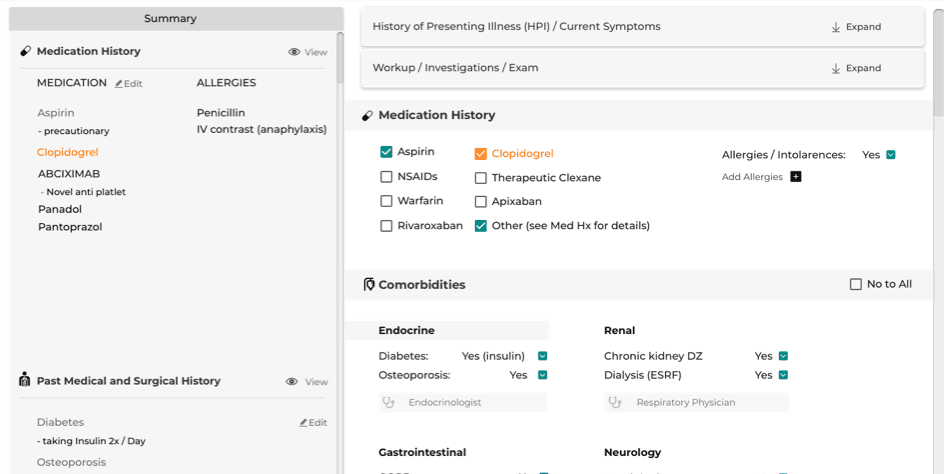Click the orange Clopidogrel entry in Summary
This screenshot has height=474, width=944.
[x=67, y=152]
